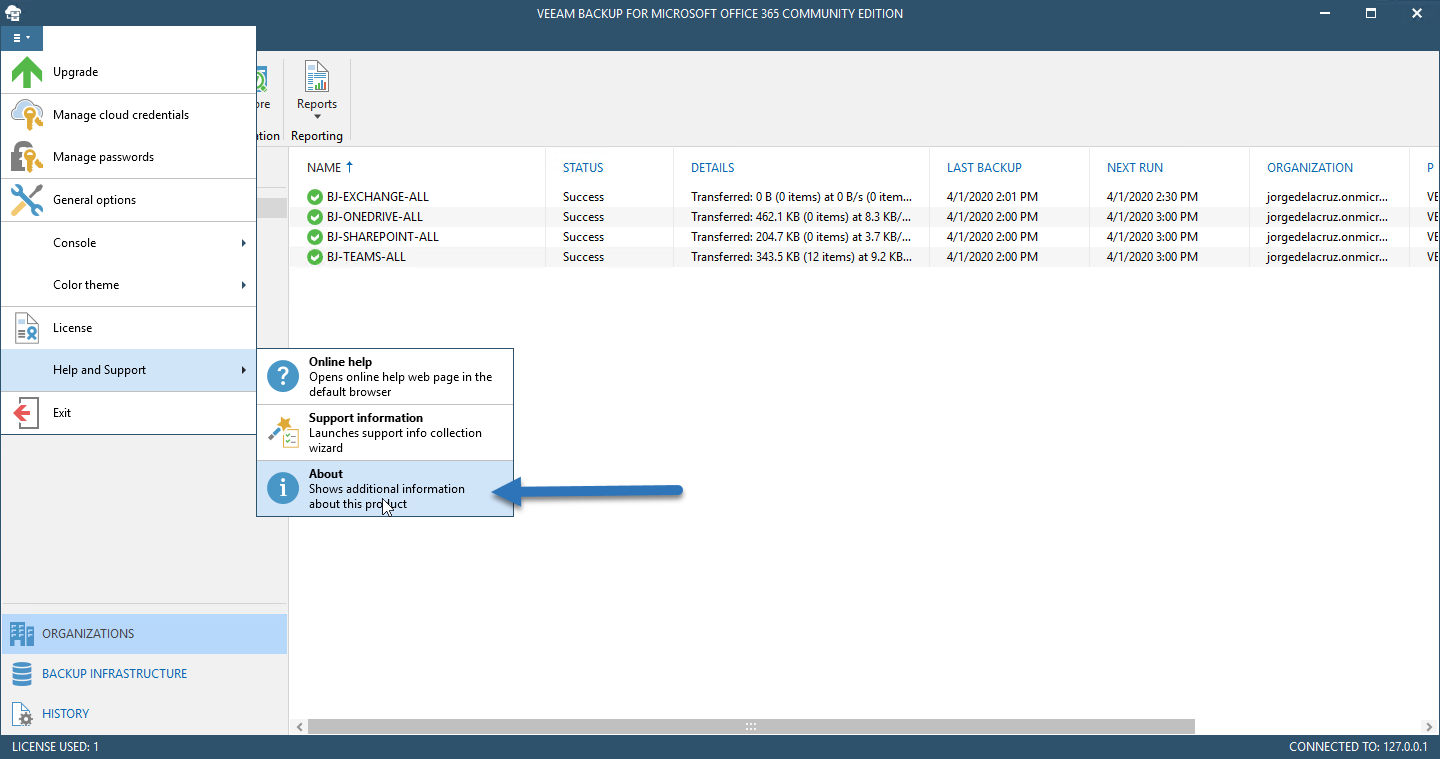Viewport: 1440px width, 759px height.
Task: Click the success icon for BJ-TEAMS-ALL
Action: (x=315, y=257)
